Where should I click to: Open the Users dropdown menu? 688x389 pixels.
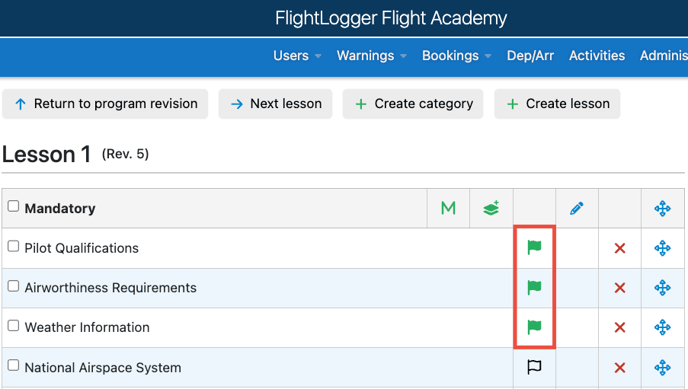(297, 56)
